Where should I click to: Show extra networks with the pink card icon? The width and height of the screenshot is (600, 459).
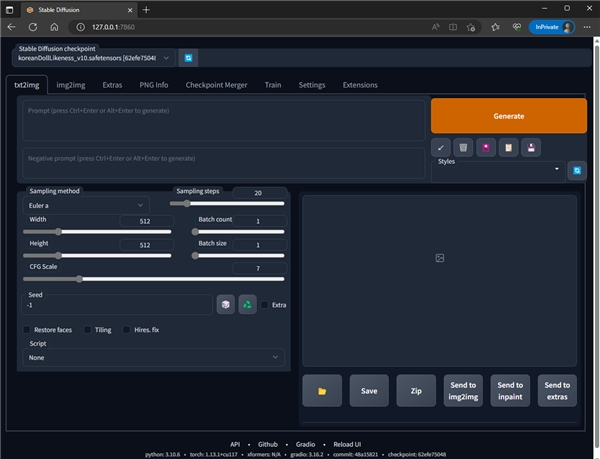(486, 148)
